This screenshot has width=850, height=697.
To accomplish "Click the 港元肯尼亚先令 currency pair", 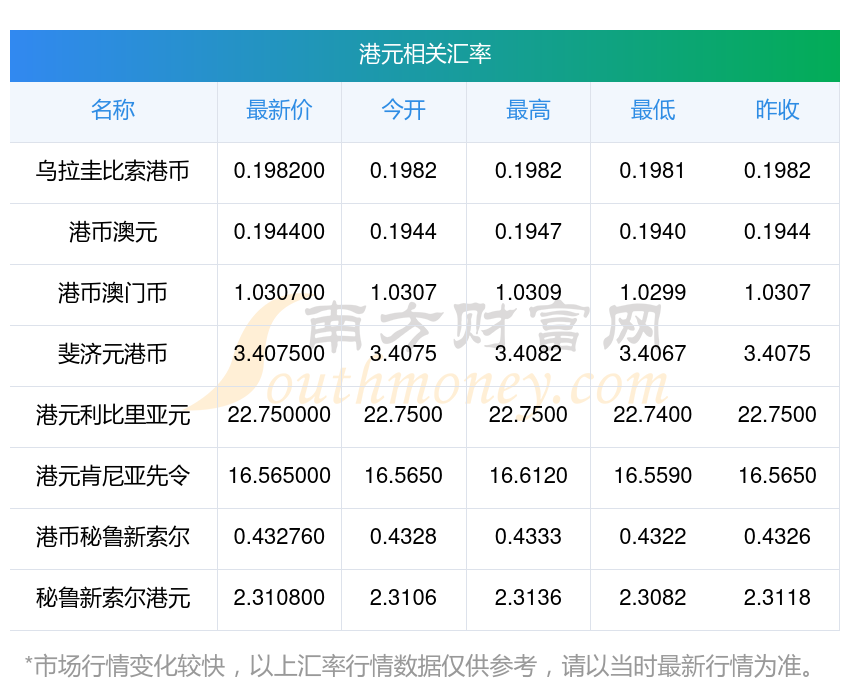I will pyautogui.click(x=113, y=476).
